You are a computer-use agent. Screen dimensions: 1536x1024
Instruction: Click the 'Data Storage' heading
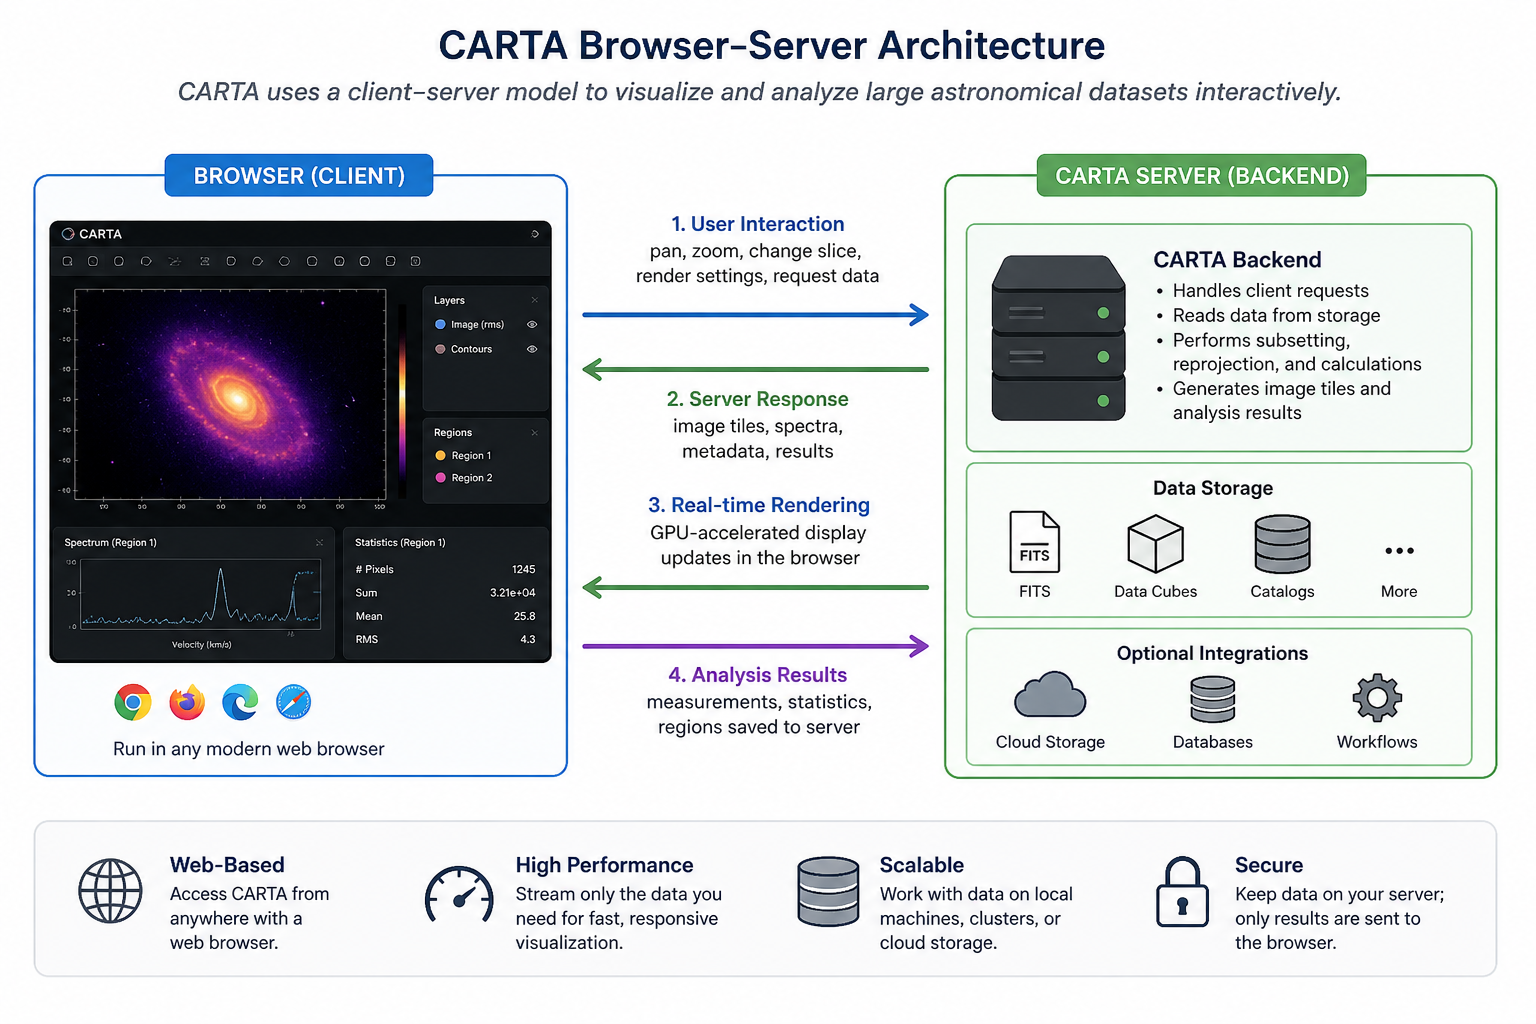(1213, 488)
